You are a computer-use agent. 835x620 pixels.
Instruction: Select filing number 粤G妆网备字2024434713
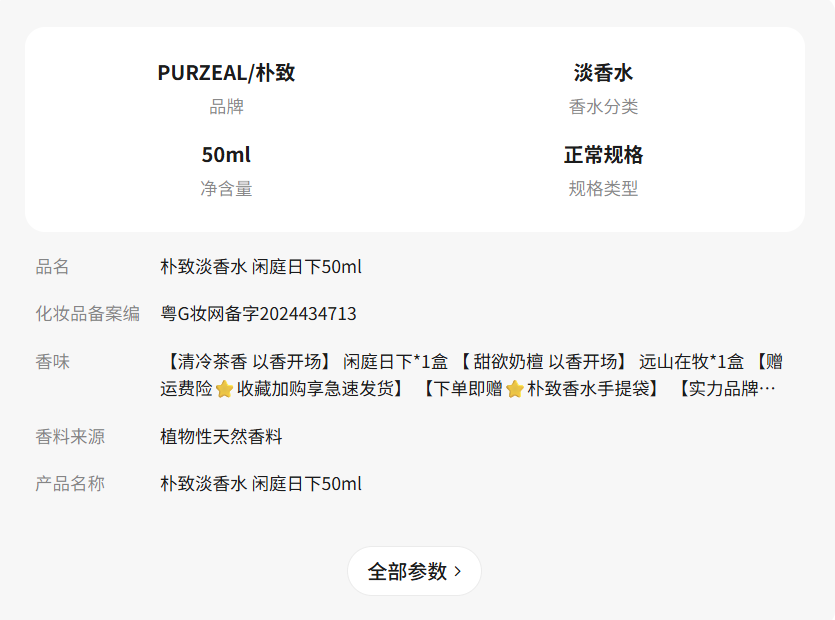pyautogui.click(x=258, y=314)
